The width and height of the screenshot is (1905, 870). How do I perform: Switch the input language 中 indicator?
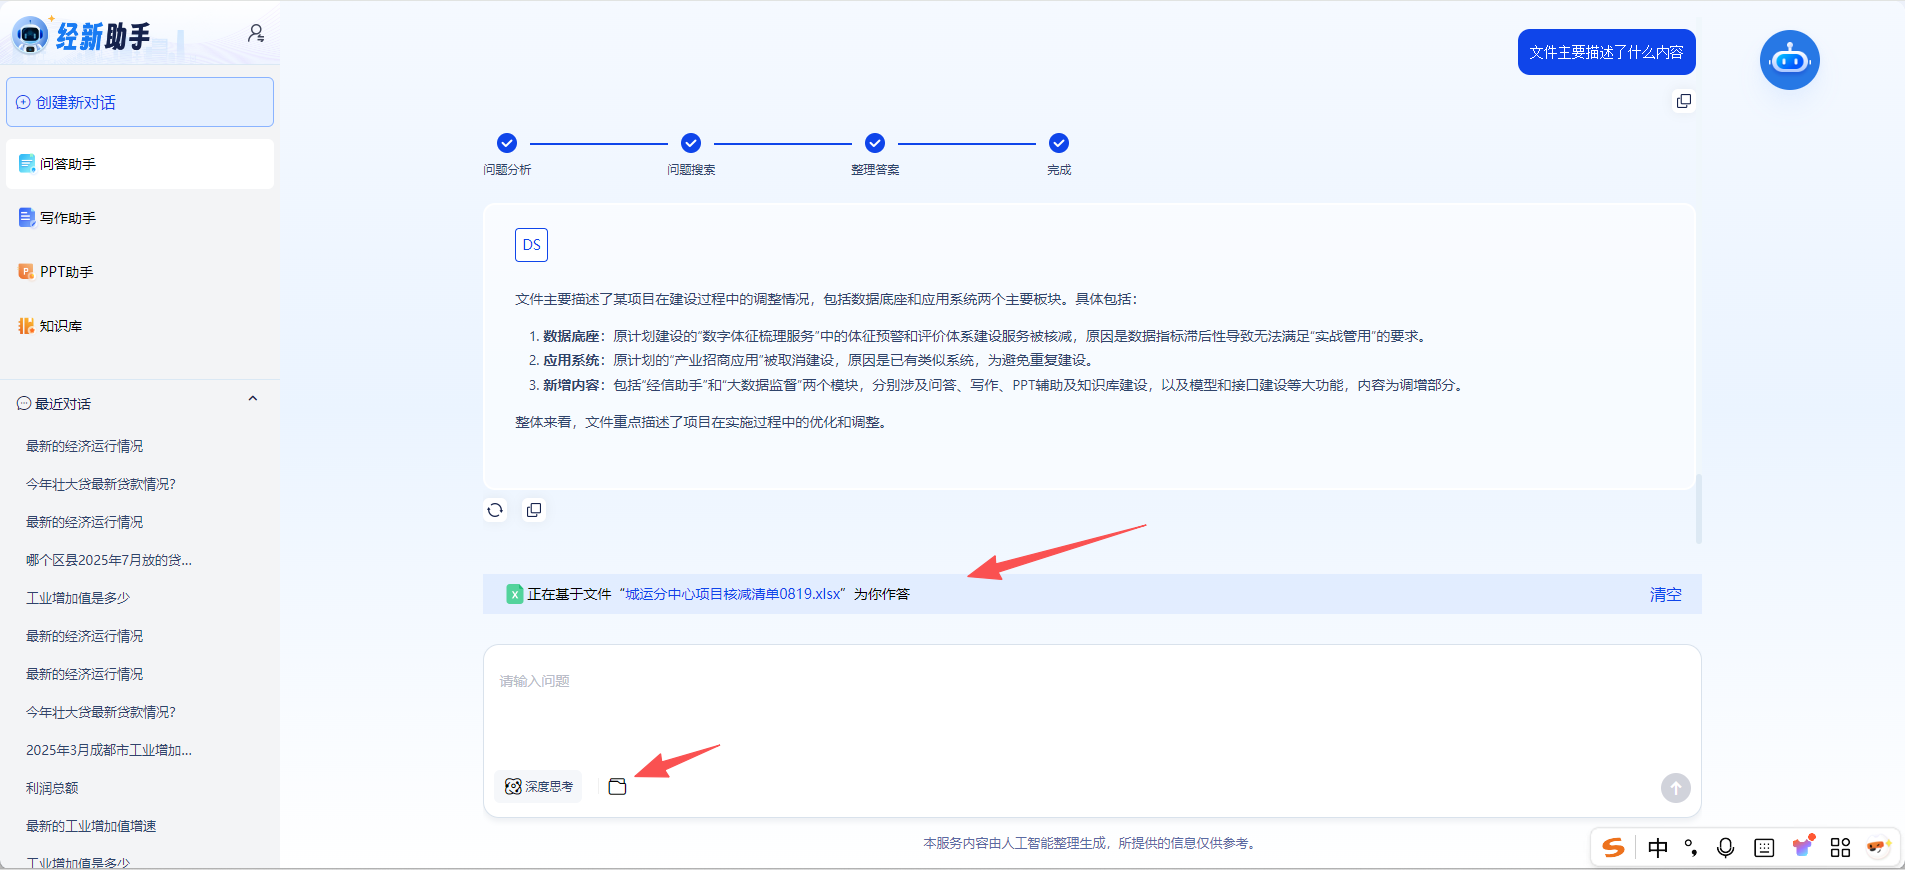click(x=1657, y=848)
